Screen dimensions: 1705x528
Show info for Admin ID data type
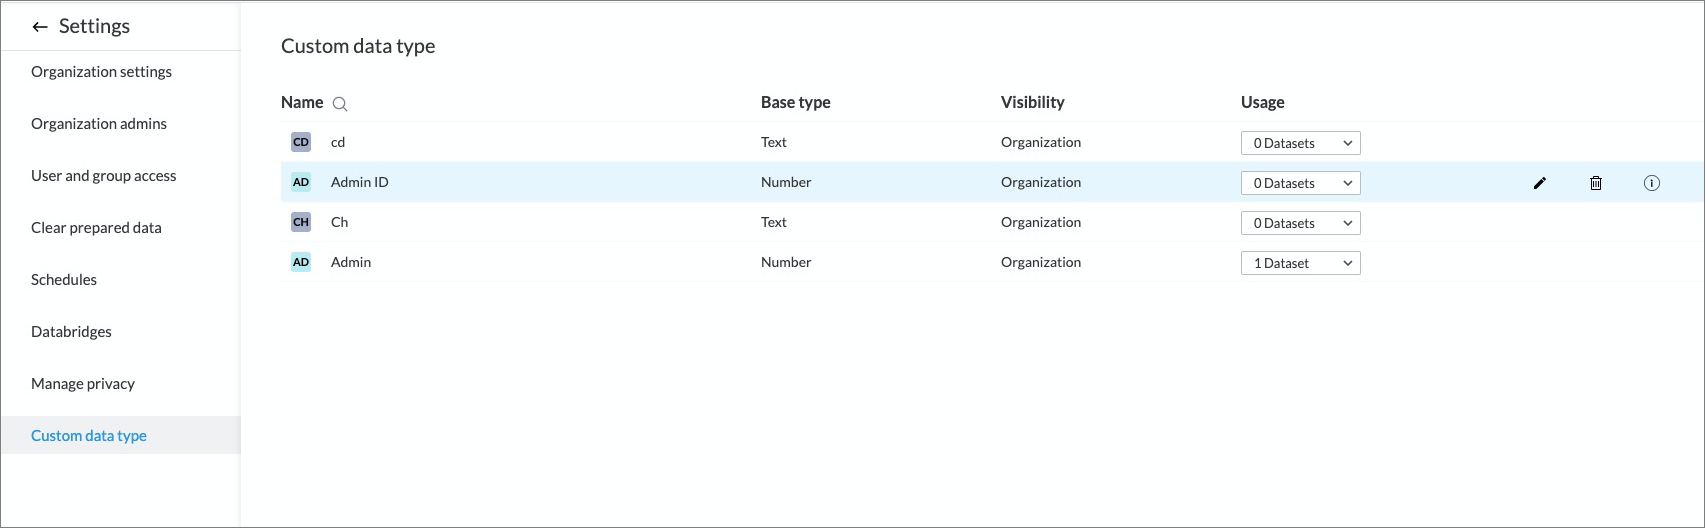pyautogui.click(x=1652, y=183)
